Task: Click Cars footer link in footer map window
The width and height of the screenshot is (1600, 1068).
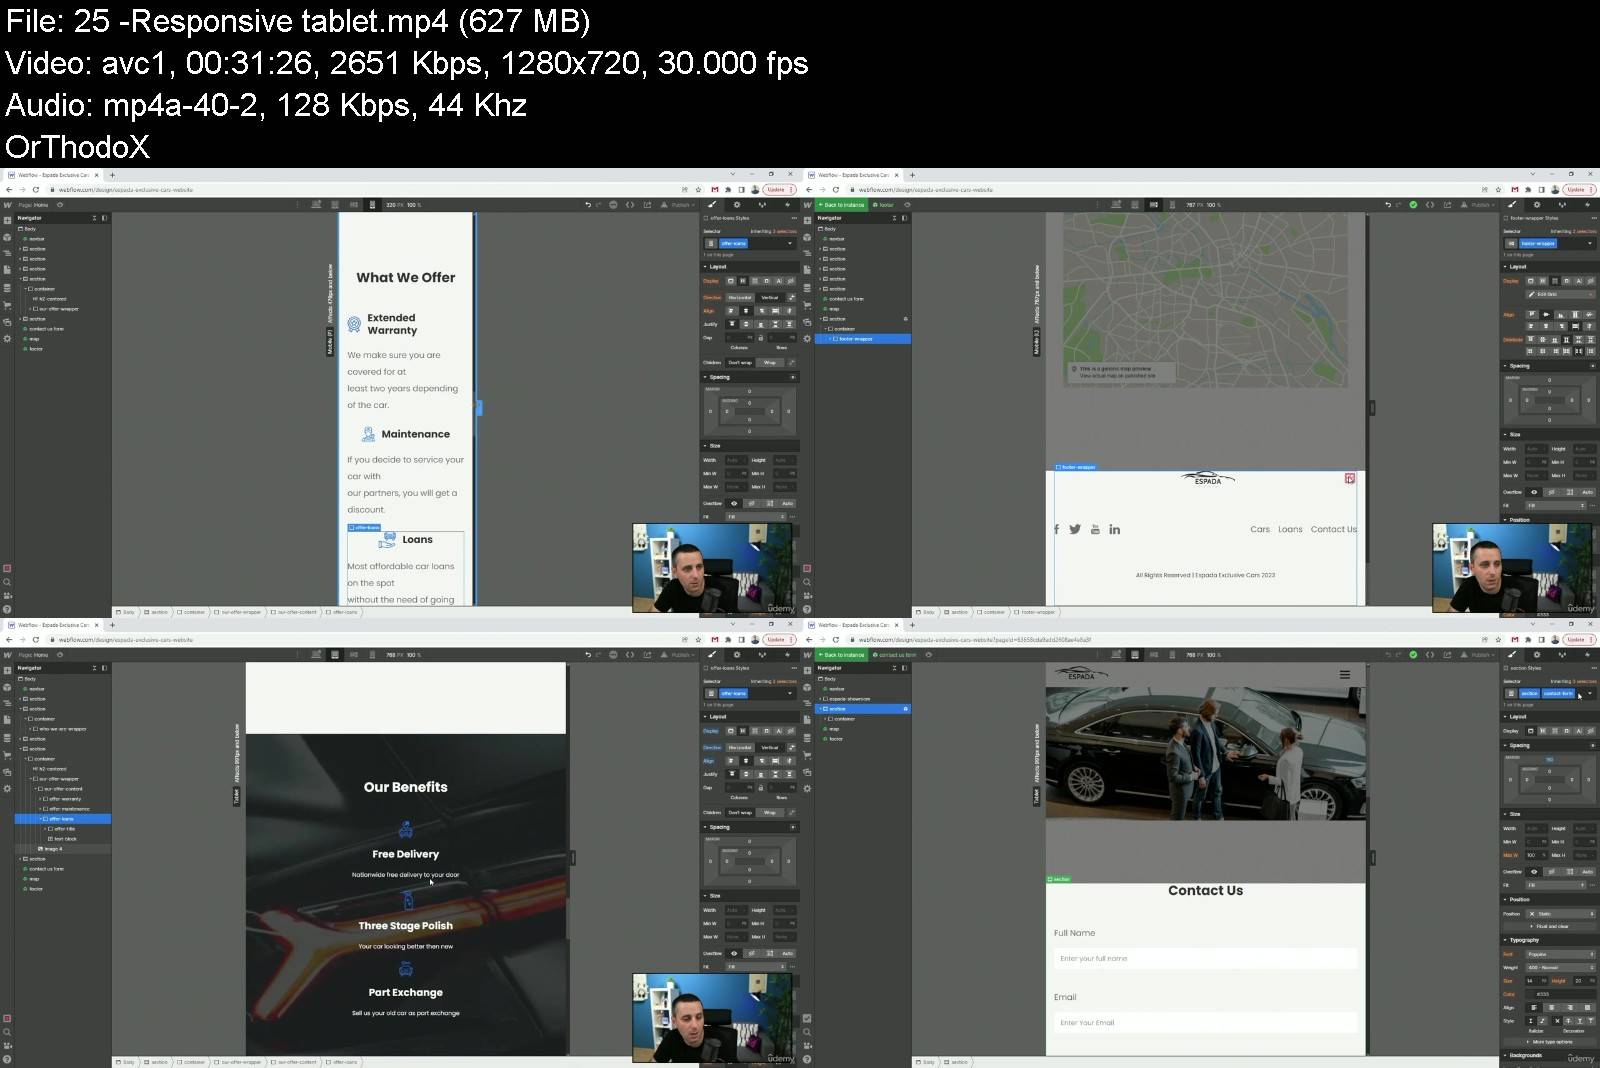Action: click(1260, 530)
